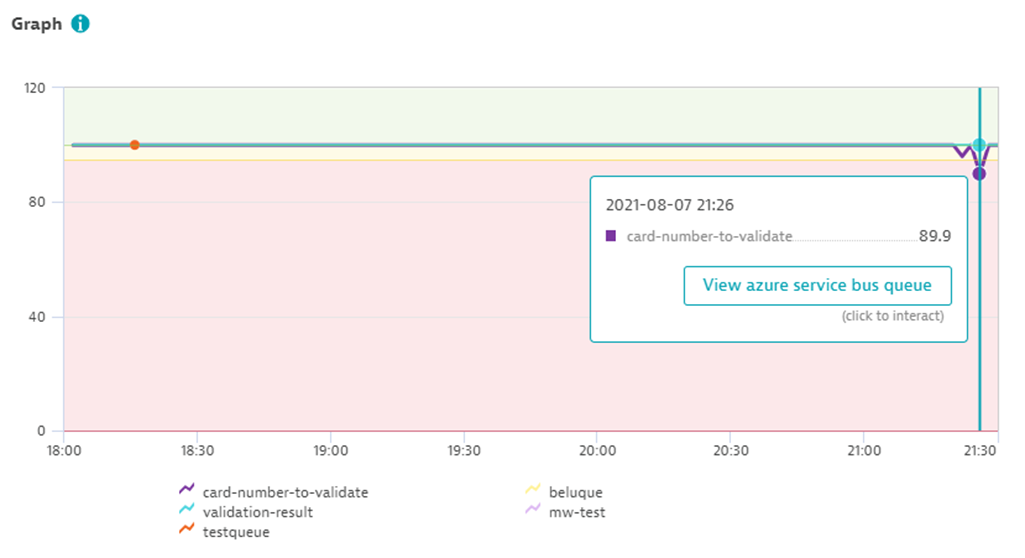Open View azure service bus queue
Viewport: 1025px width, 558px height.
817,286
